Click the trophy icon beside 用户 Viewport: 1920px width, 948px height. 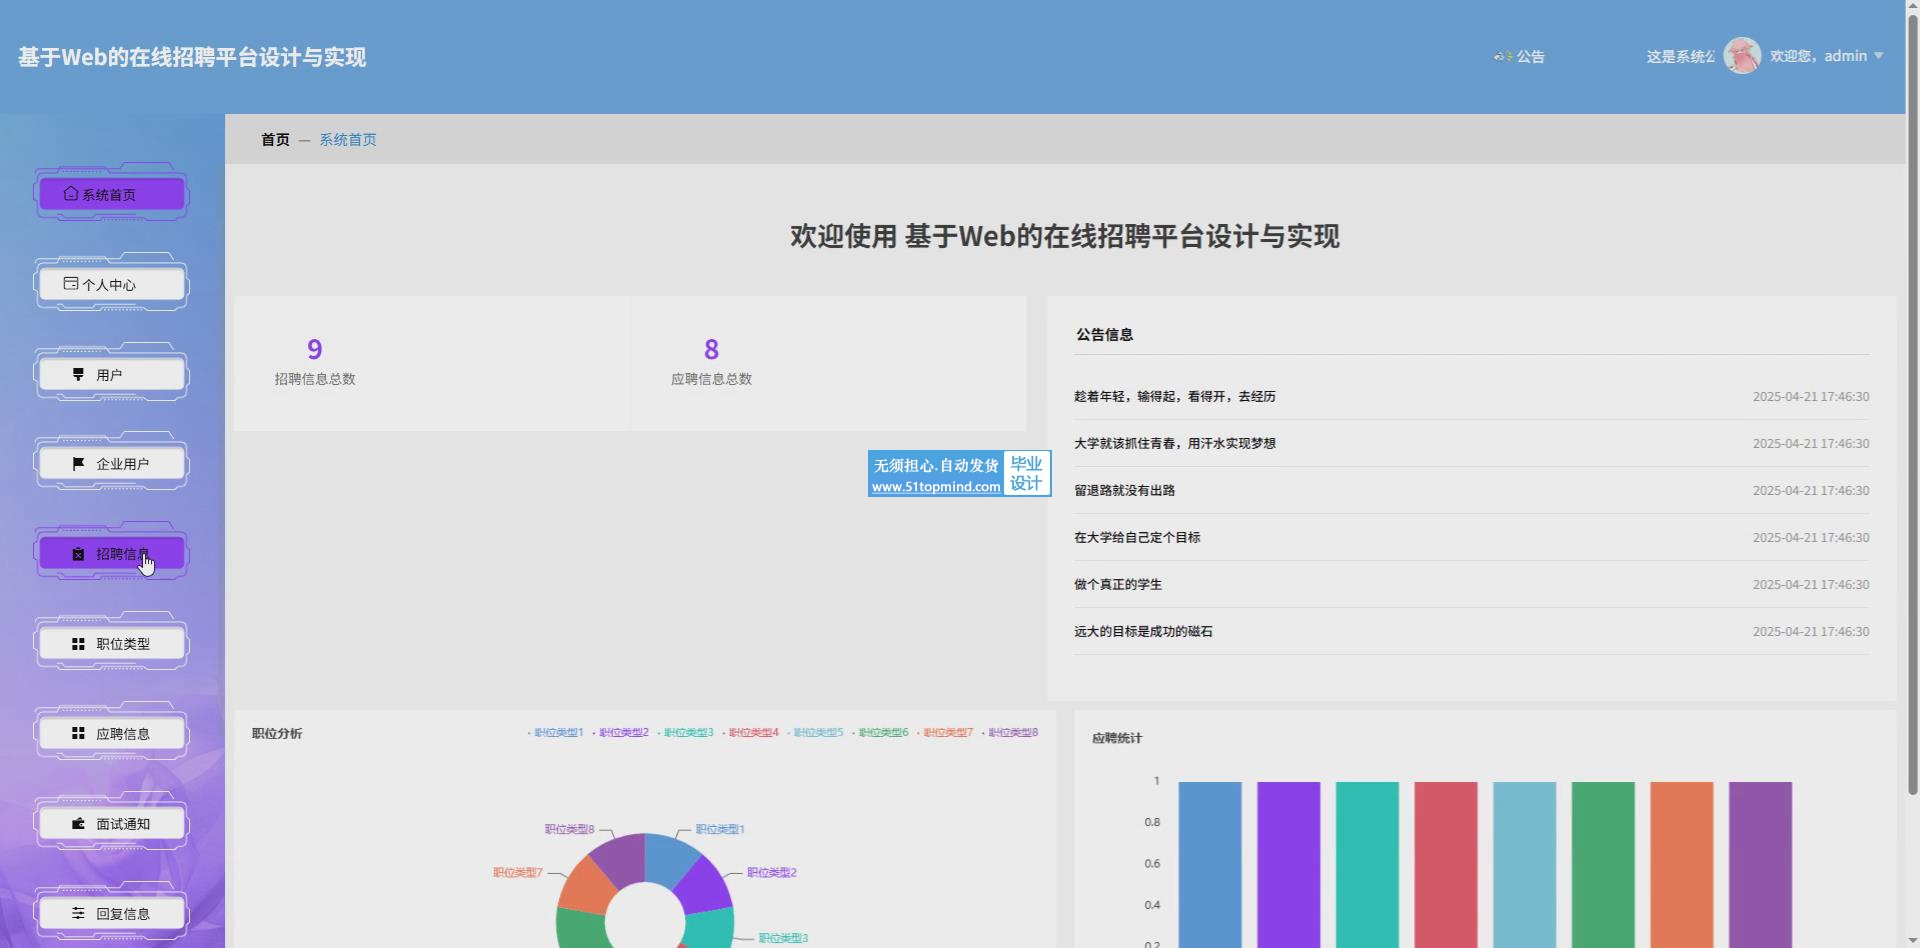(x=78, y=374)
